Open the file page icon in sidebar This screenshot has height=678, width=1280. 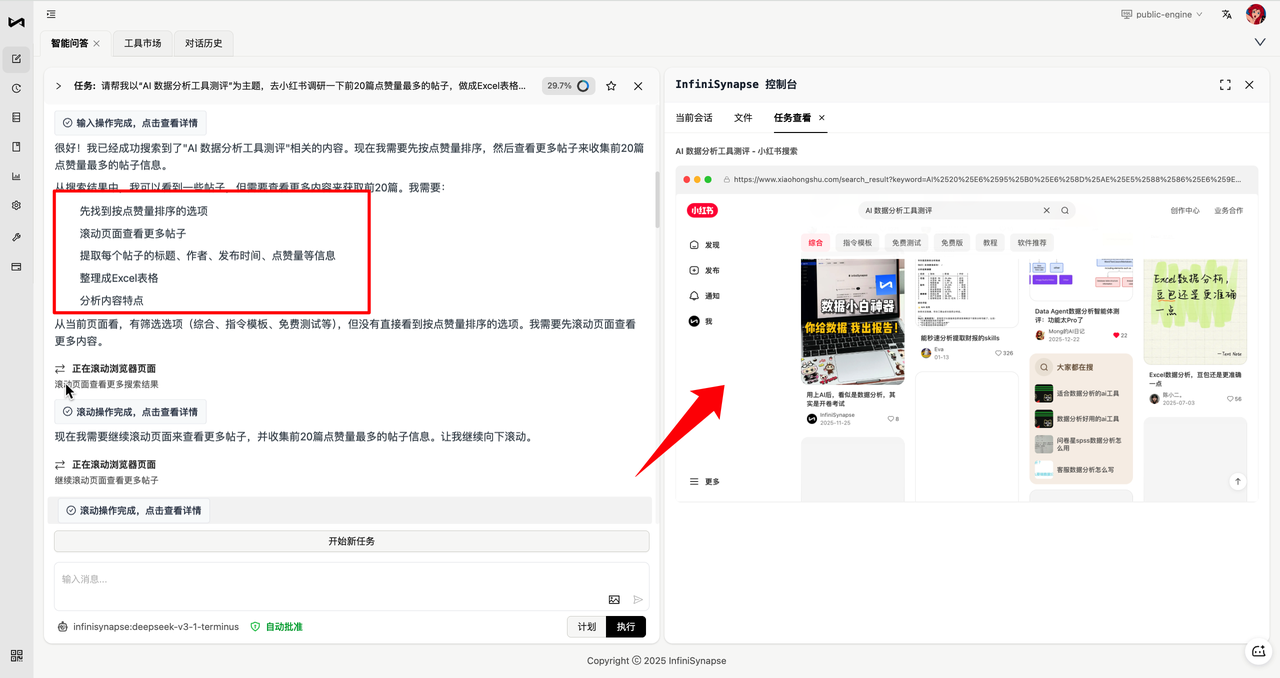(16, 147)
